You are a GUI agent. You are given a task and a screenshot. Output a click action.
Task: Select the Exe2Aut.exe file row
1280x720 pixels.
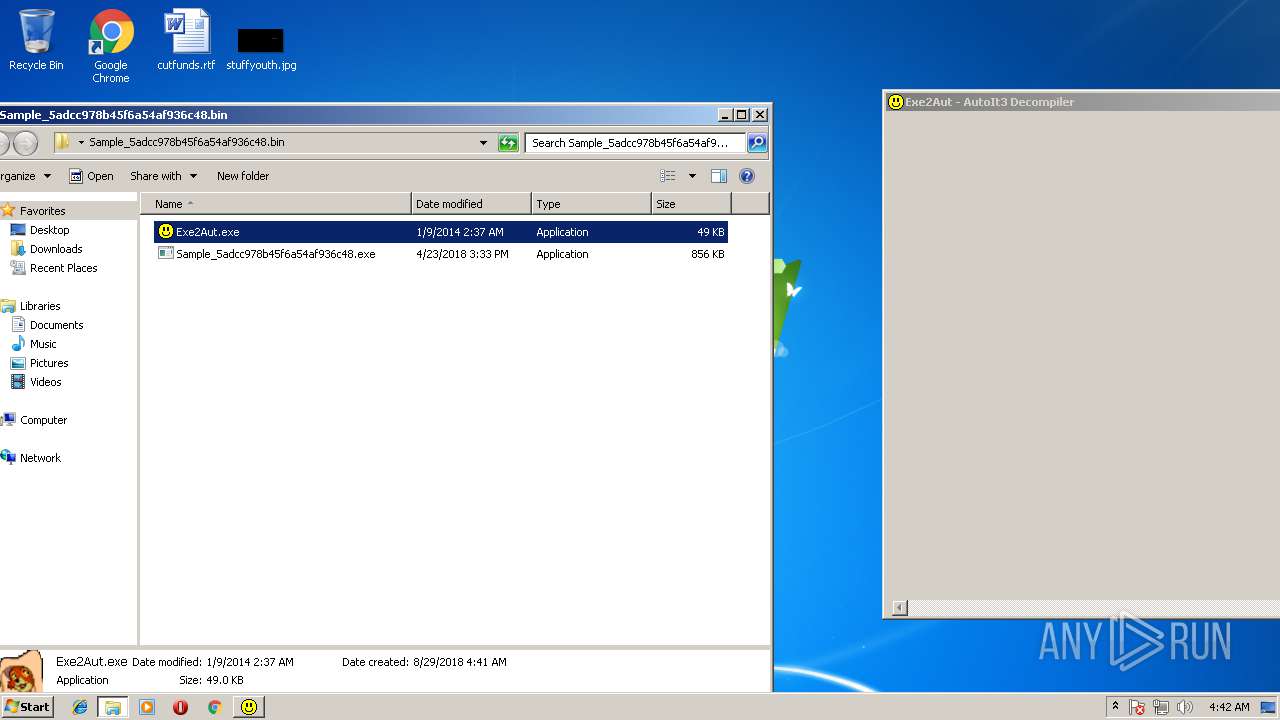441,232
